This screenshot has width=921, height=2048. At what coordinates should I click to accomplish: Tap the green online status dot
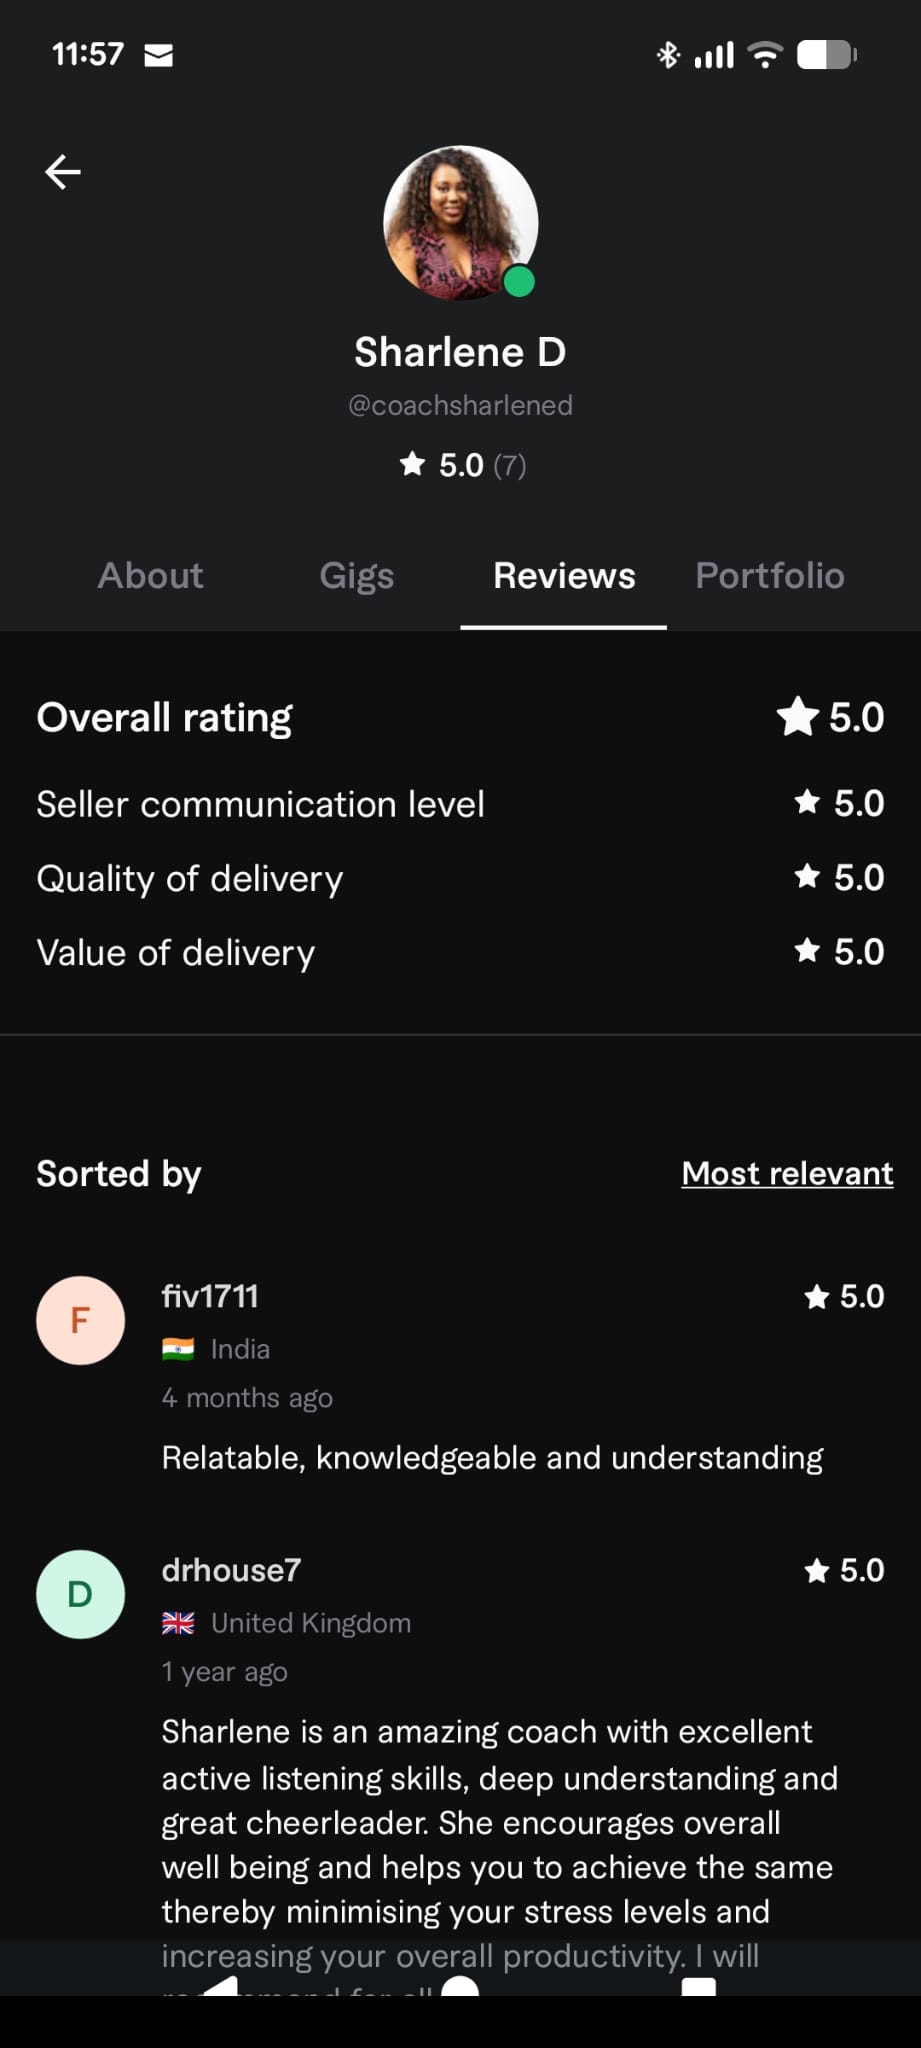pyautogui.click(x=519, y=282)
